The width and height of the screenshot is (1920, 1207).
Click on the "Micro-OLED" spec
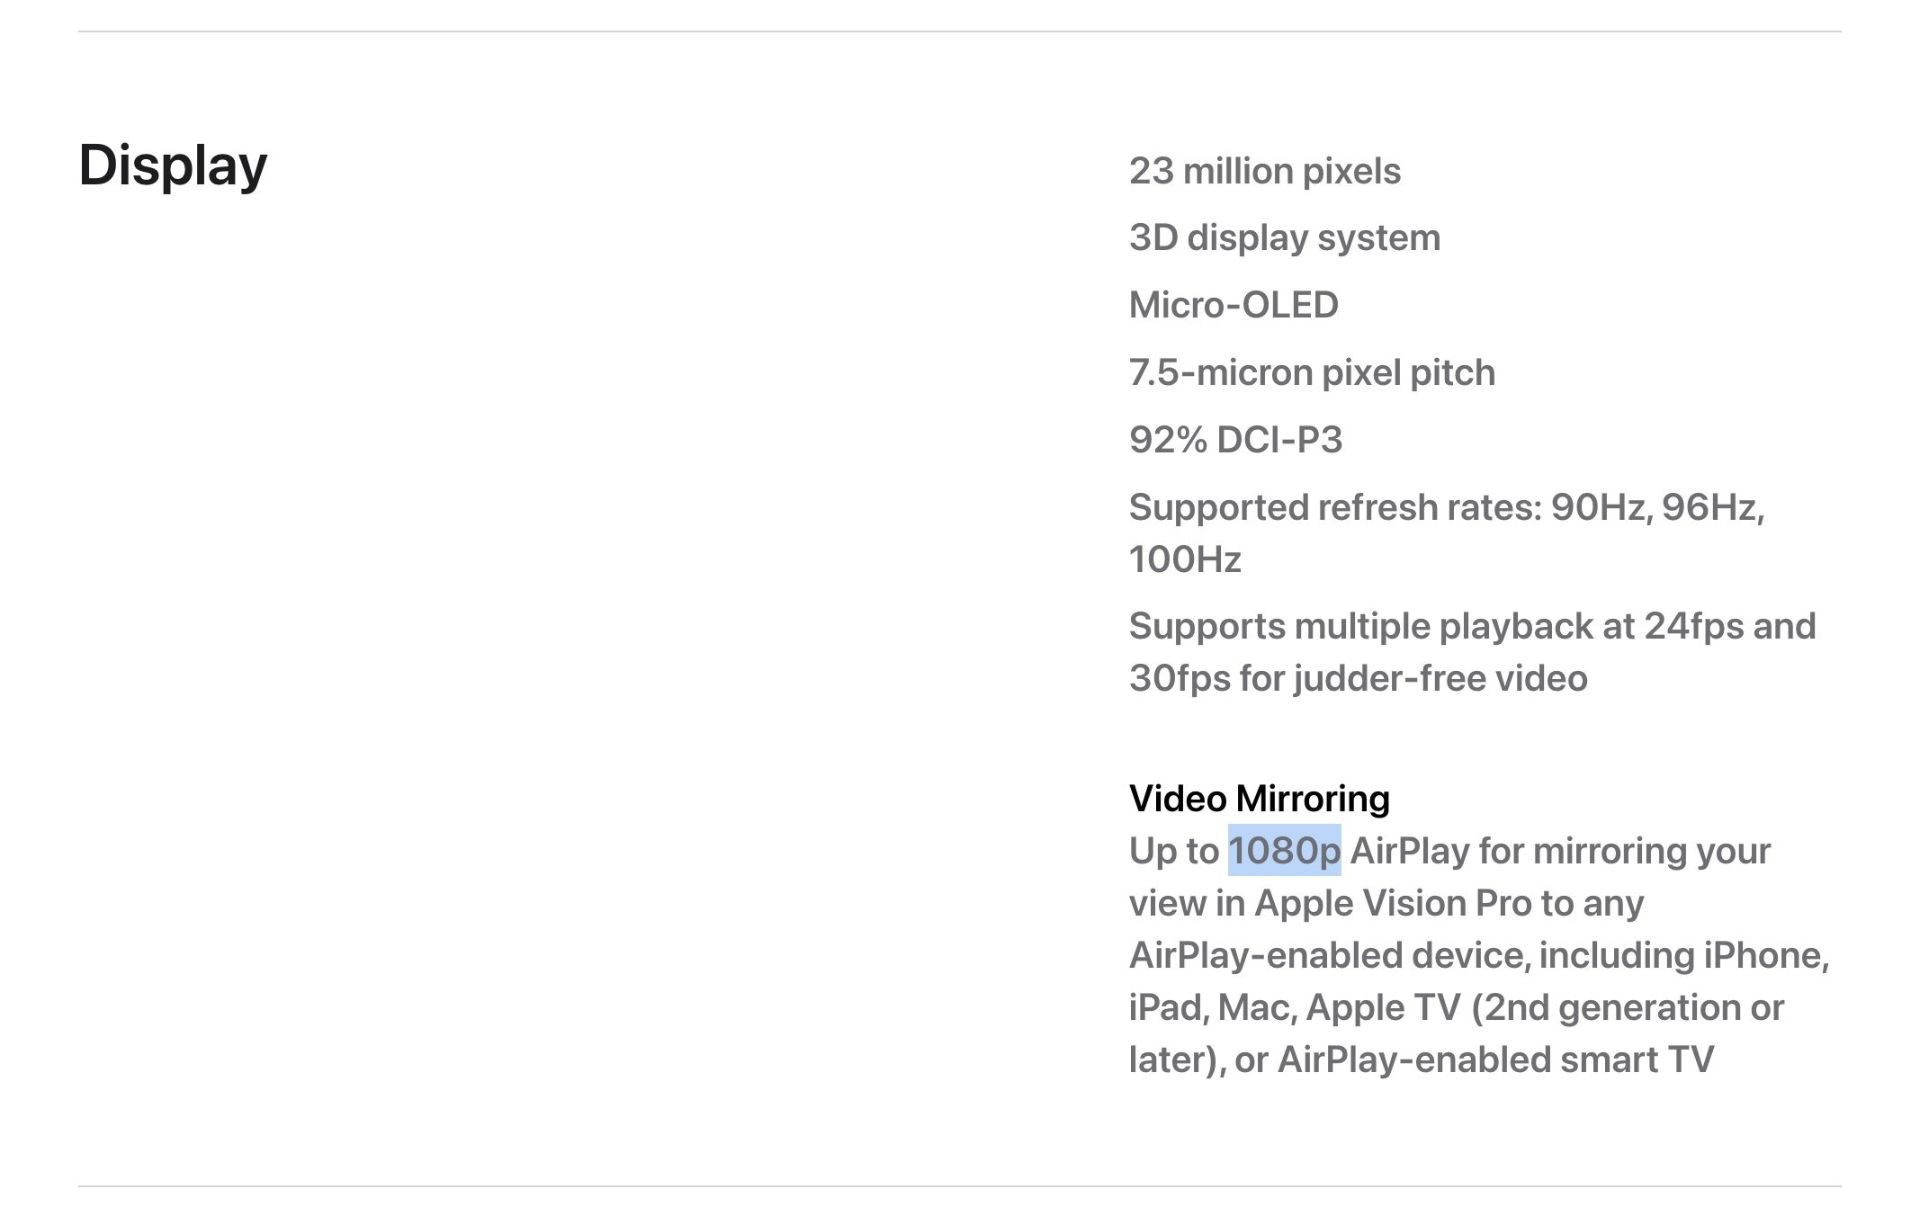[1233, 305]
